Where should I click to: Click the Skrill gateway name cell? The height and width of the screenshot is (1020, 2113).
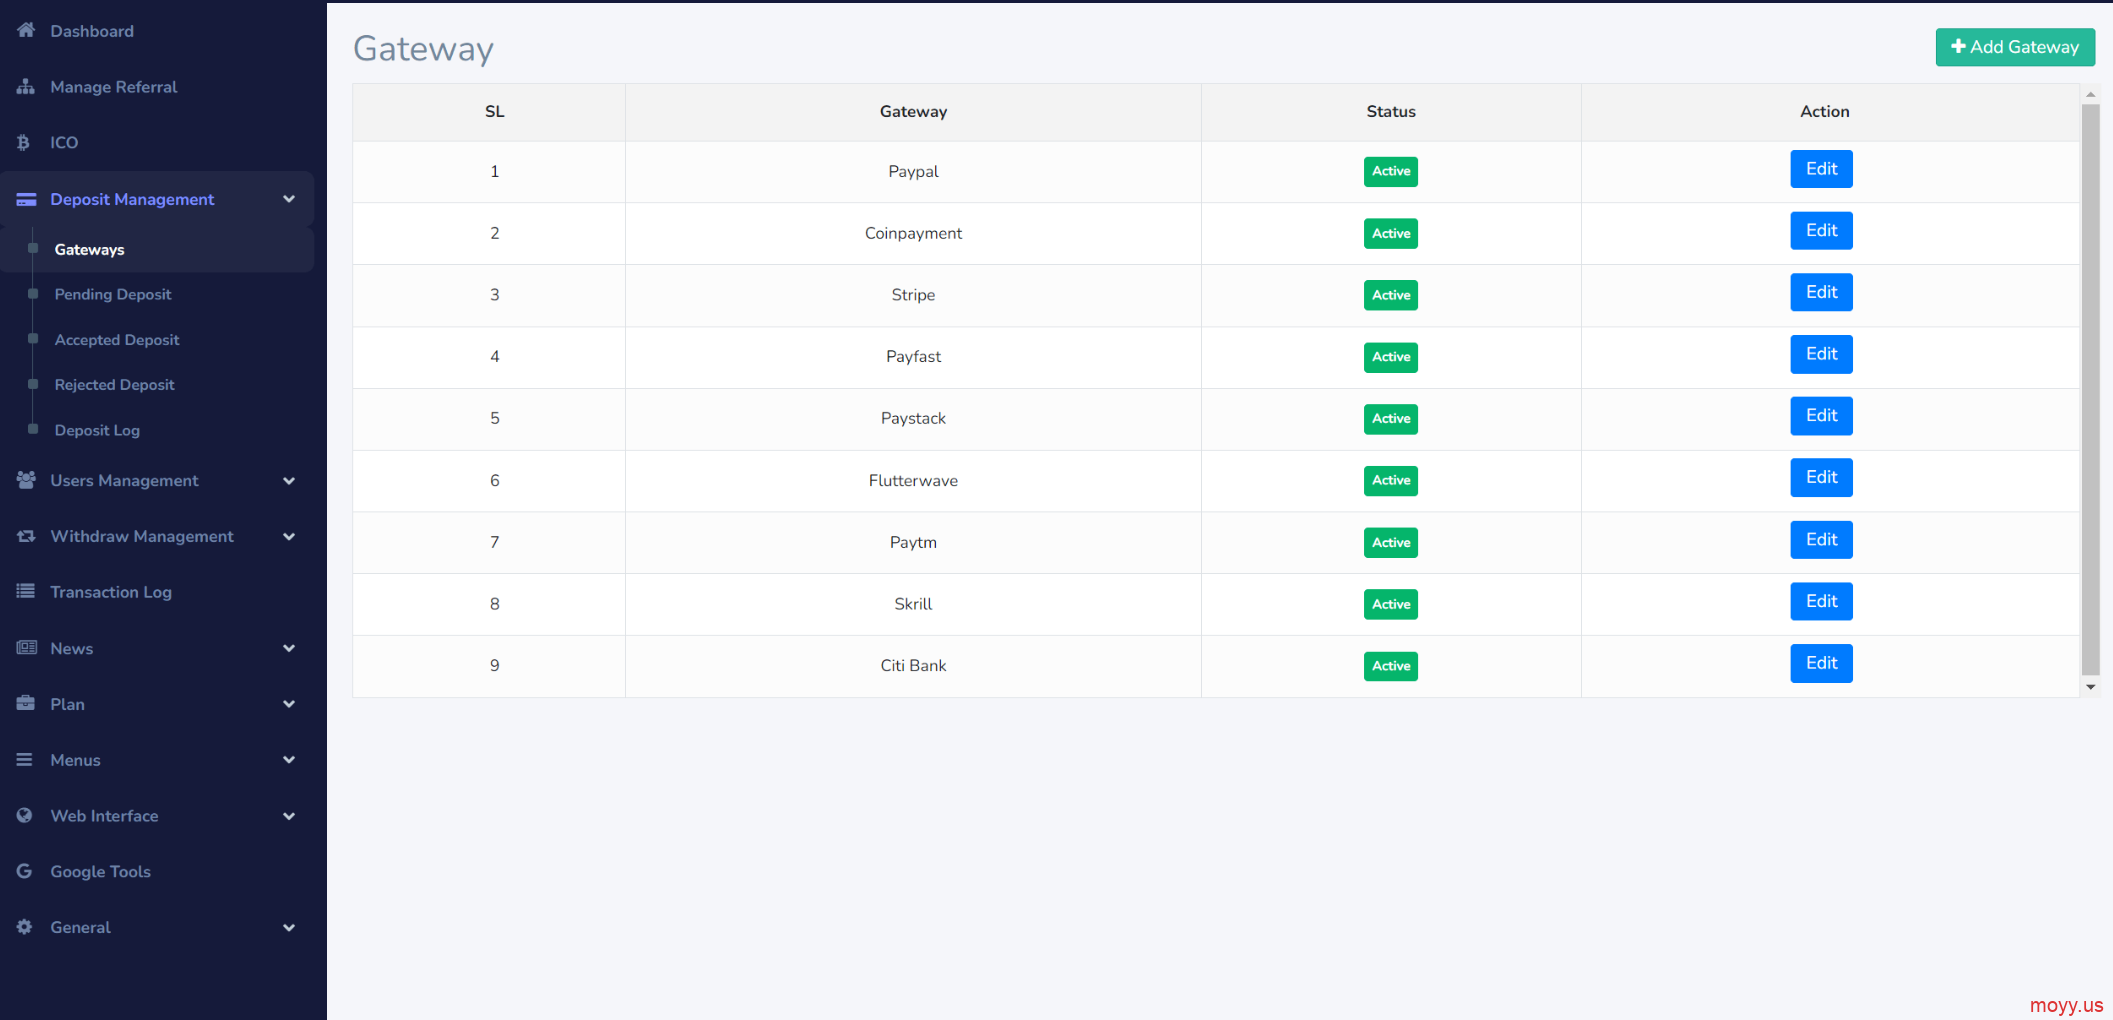[x=913, y=604]
